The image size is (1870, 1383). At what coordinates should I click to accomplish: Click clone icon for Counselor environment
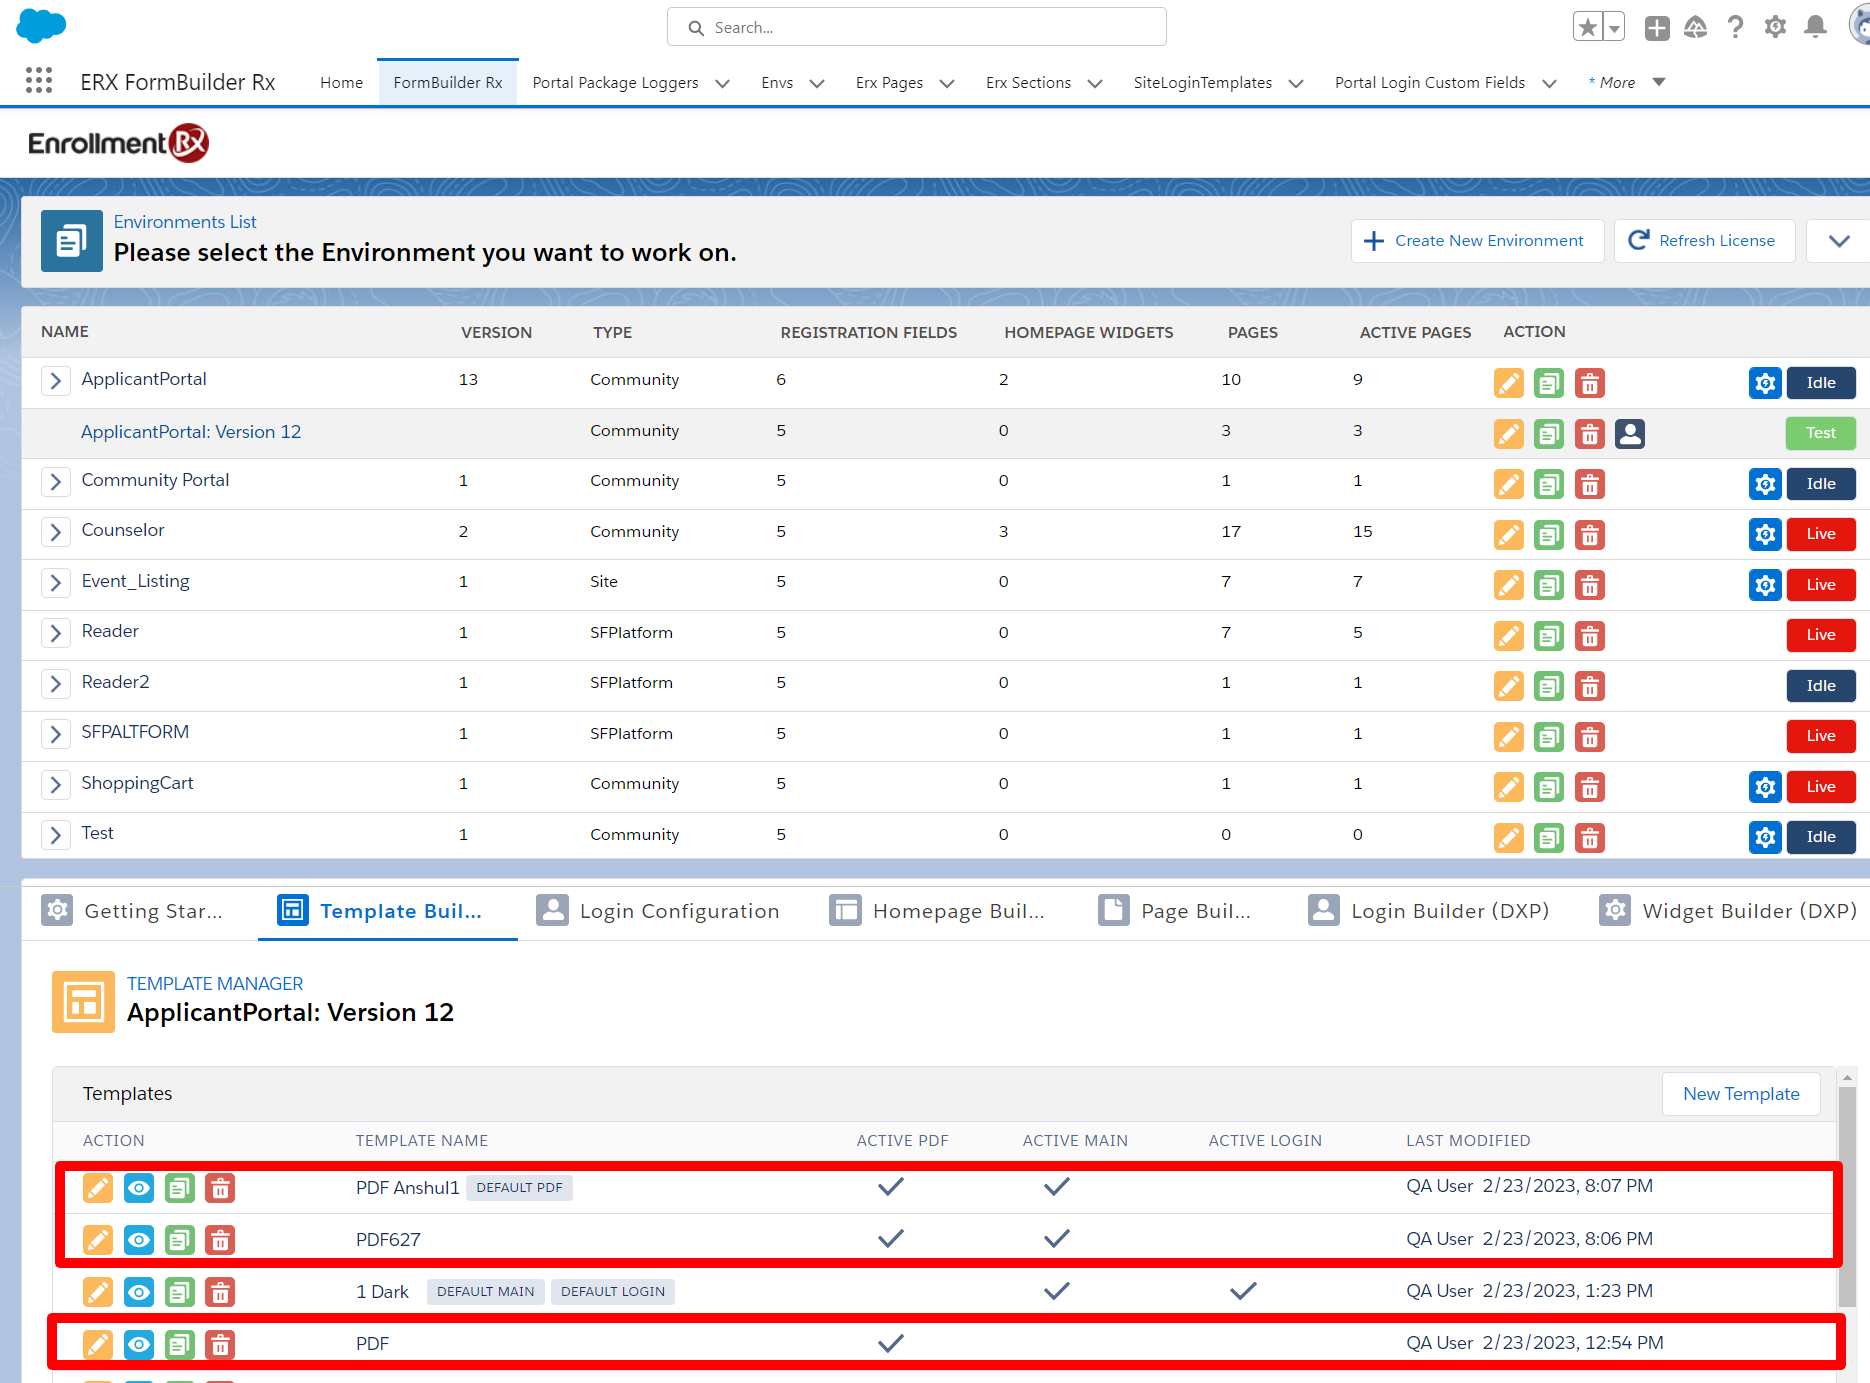[1548, 535]
